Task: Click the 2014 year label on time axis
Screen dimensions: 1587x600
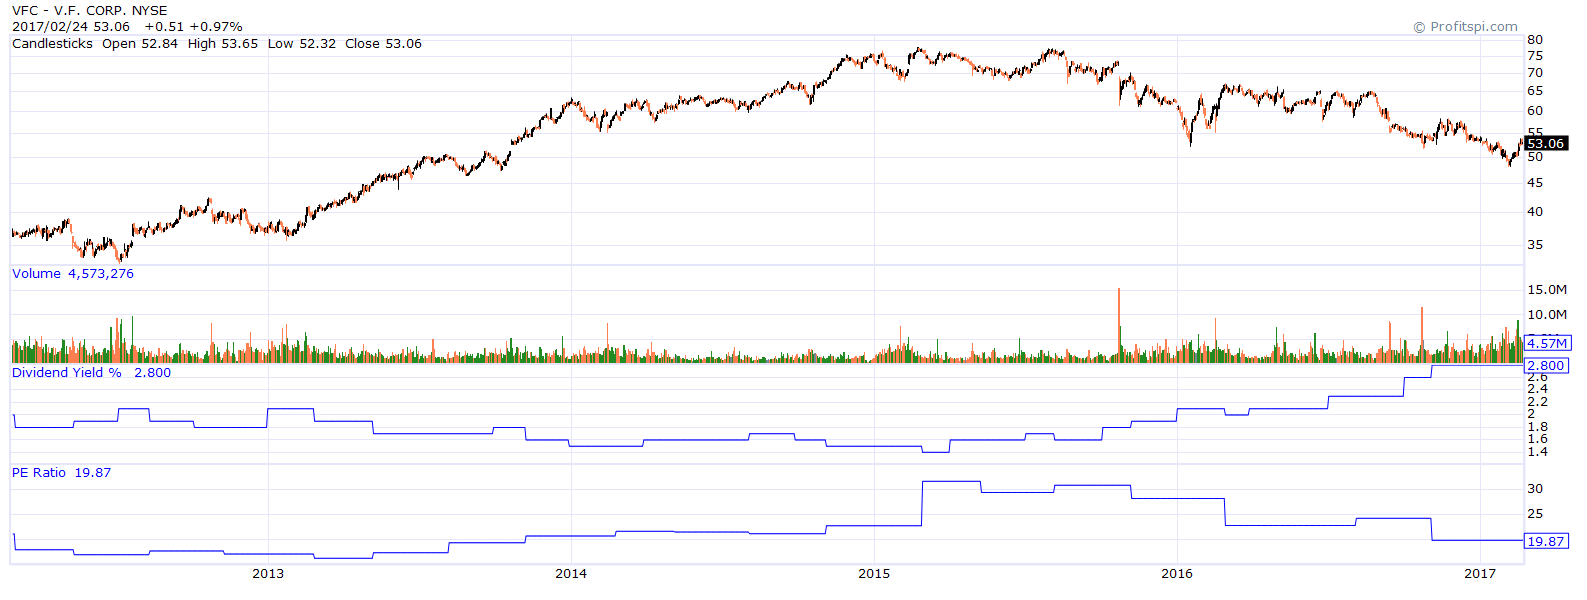Action: coord(571,574)
